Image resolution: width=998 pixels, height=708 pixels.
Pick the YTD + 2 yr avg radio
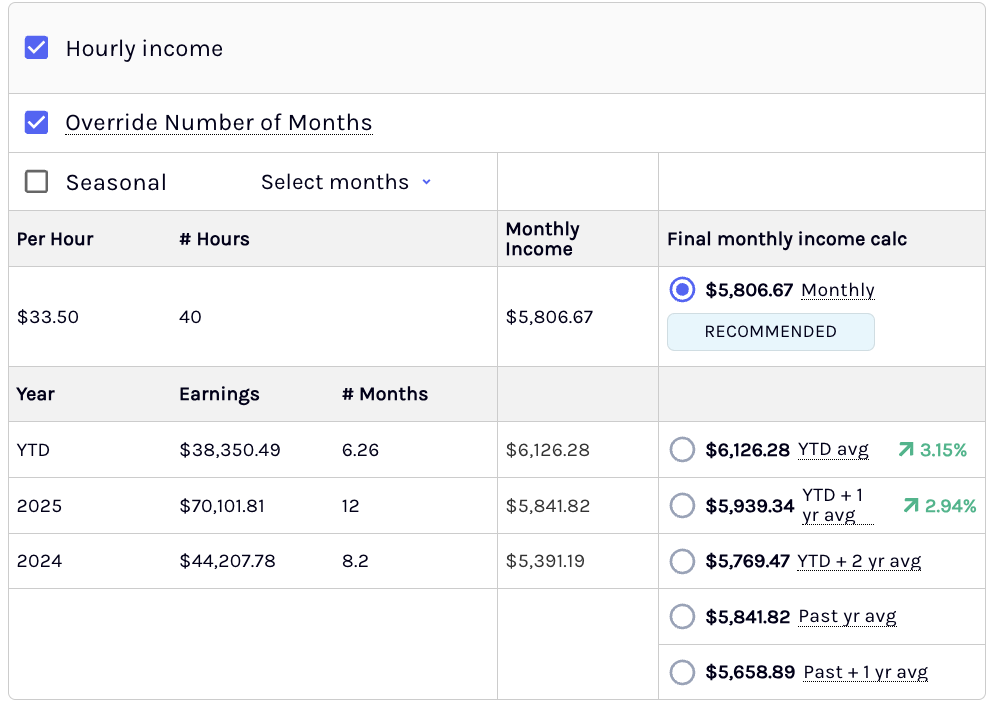[x=682, y=561]
